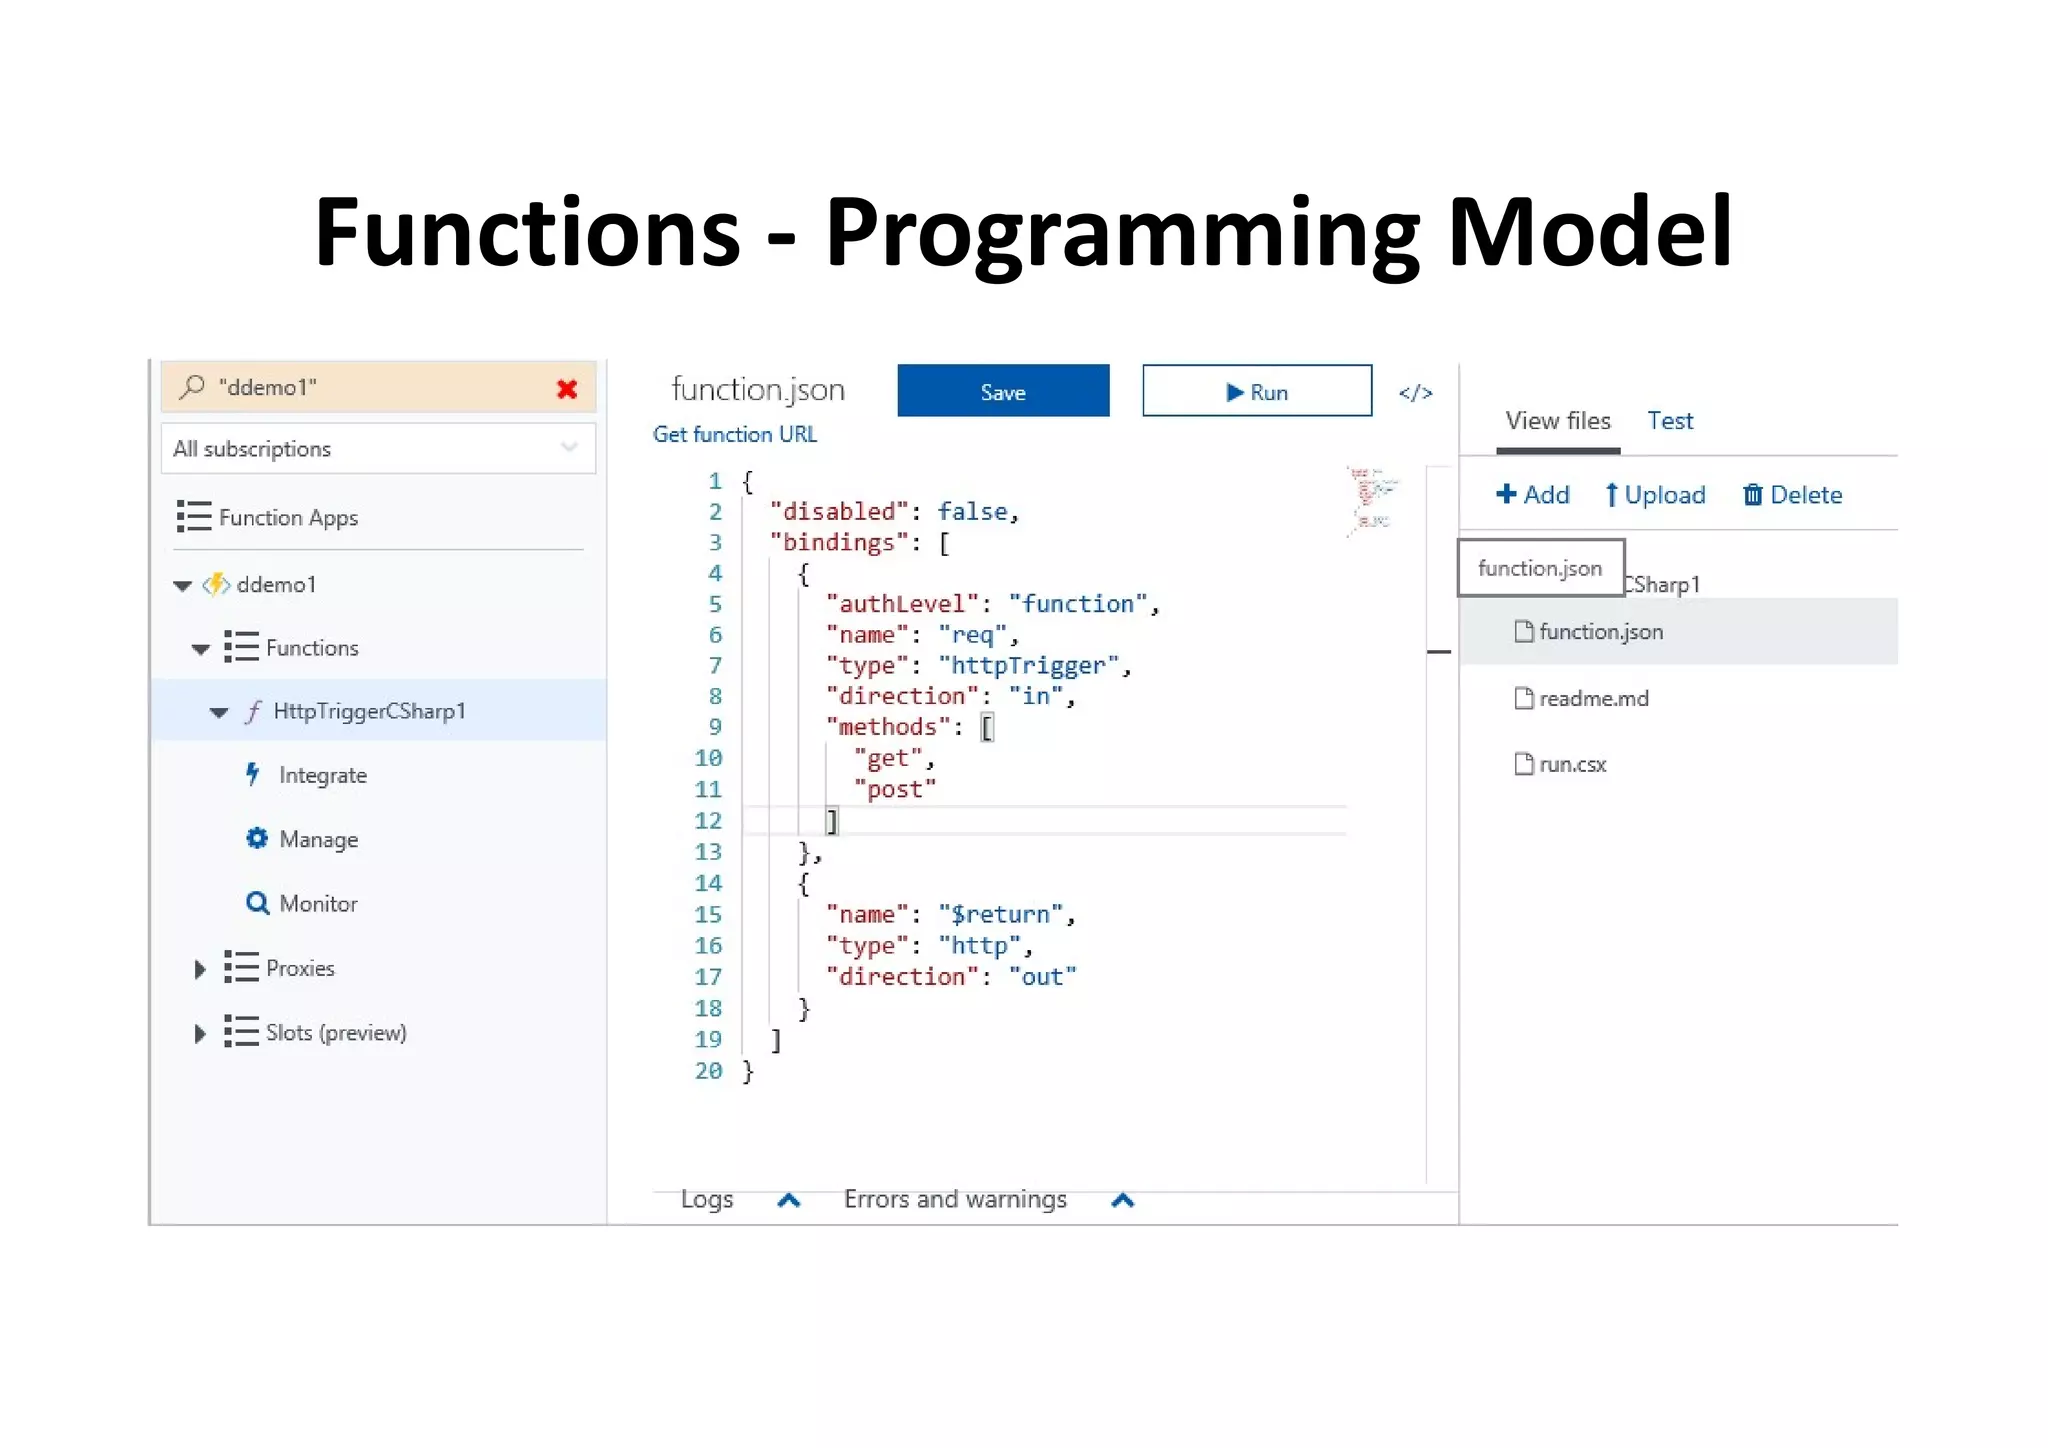Collapse the HttpTriggerCSharp1 function node
The height and width of the screenshot is (1448, 2048).
click(x=219, y=712)
